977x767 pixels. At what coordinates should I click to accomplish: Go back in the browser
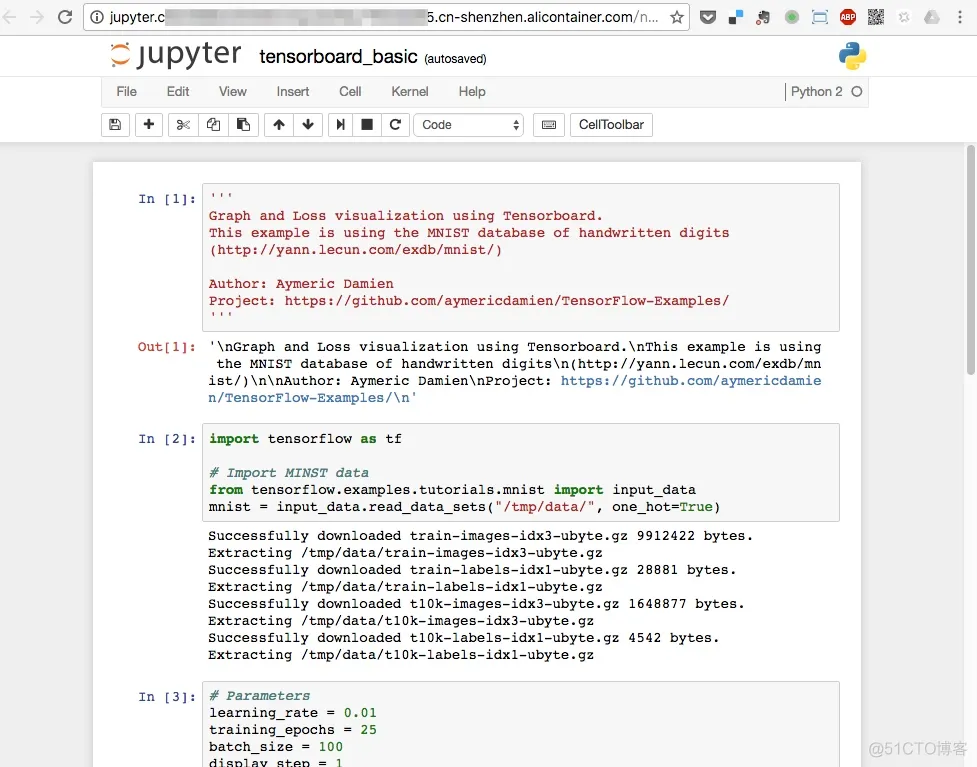click(9, 17)
